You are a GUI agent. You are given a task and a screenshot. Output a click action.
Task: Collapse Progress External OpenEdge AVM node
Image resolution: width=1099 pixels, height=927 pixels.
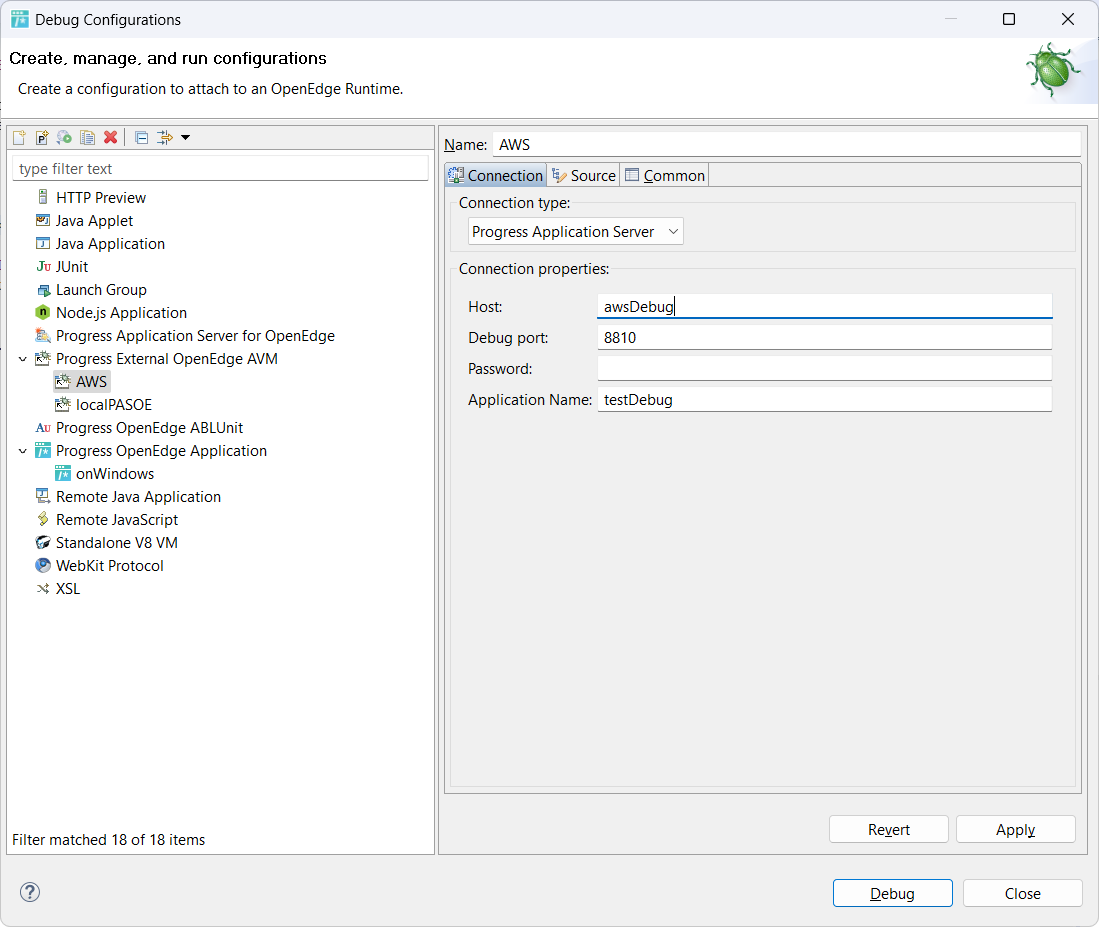(x=22, y=359)
